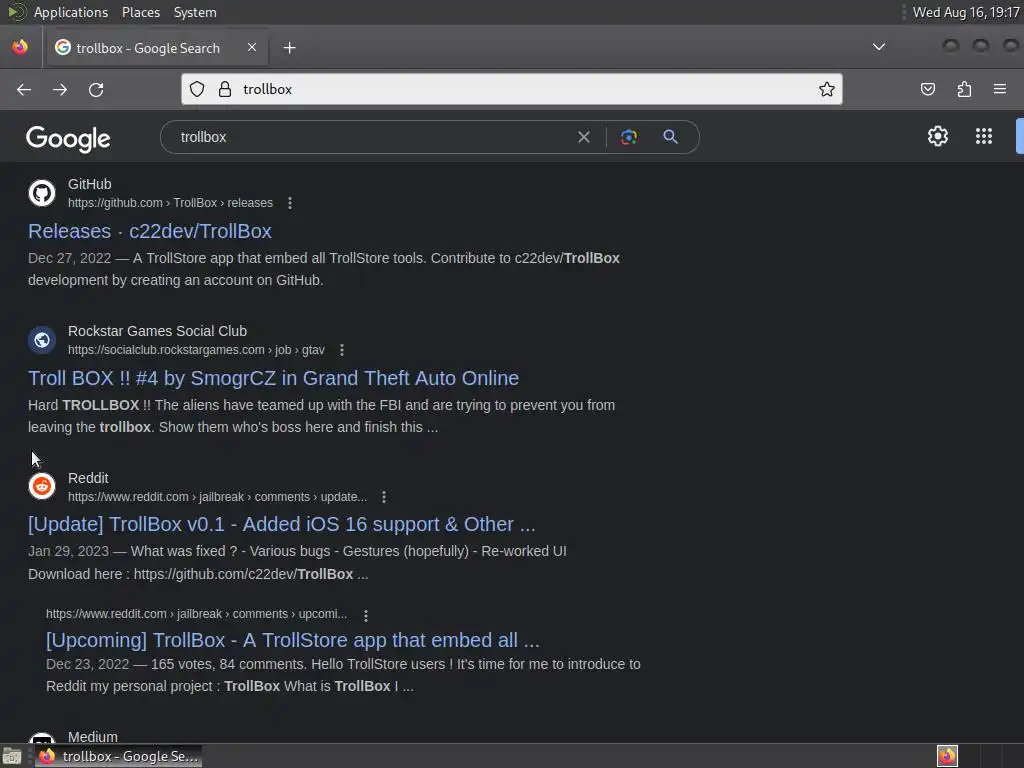Go forward one page
Viewport: 1024px width, 768px height.
pyautogui.click(x=60, y=89)
